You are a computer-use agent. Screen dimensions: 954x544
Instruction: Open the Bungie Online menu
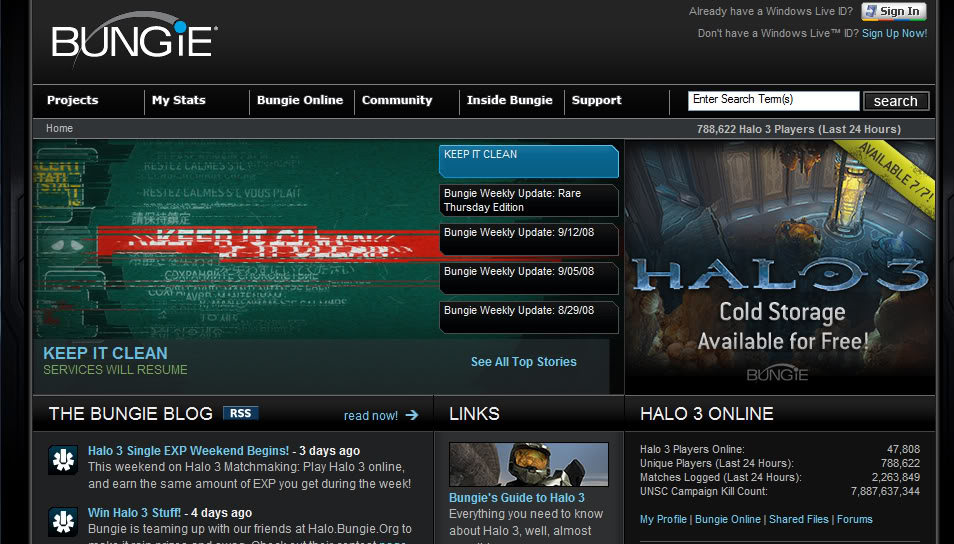(300, 100)
